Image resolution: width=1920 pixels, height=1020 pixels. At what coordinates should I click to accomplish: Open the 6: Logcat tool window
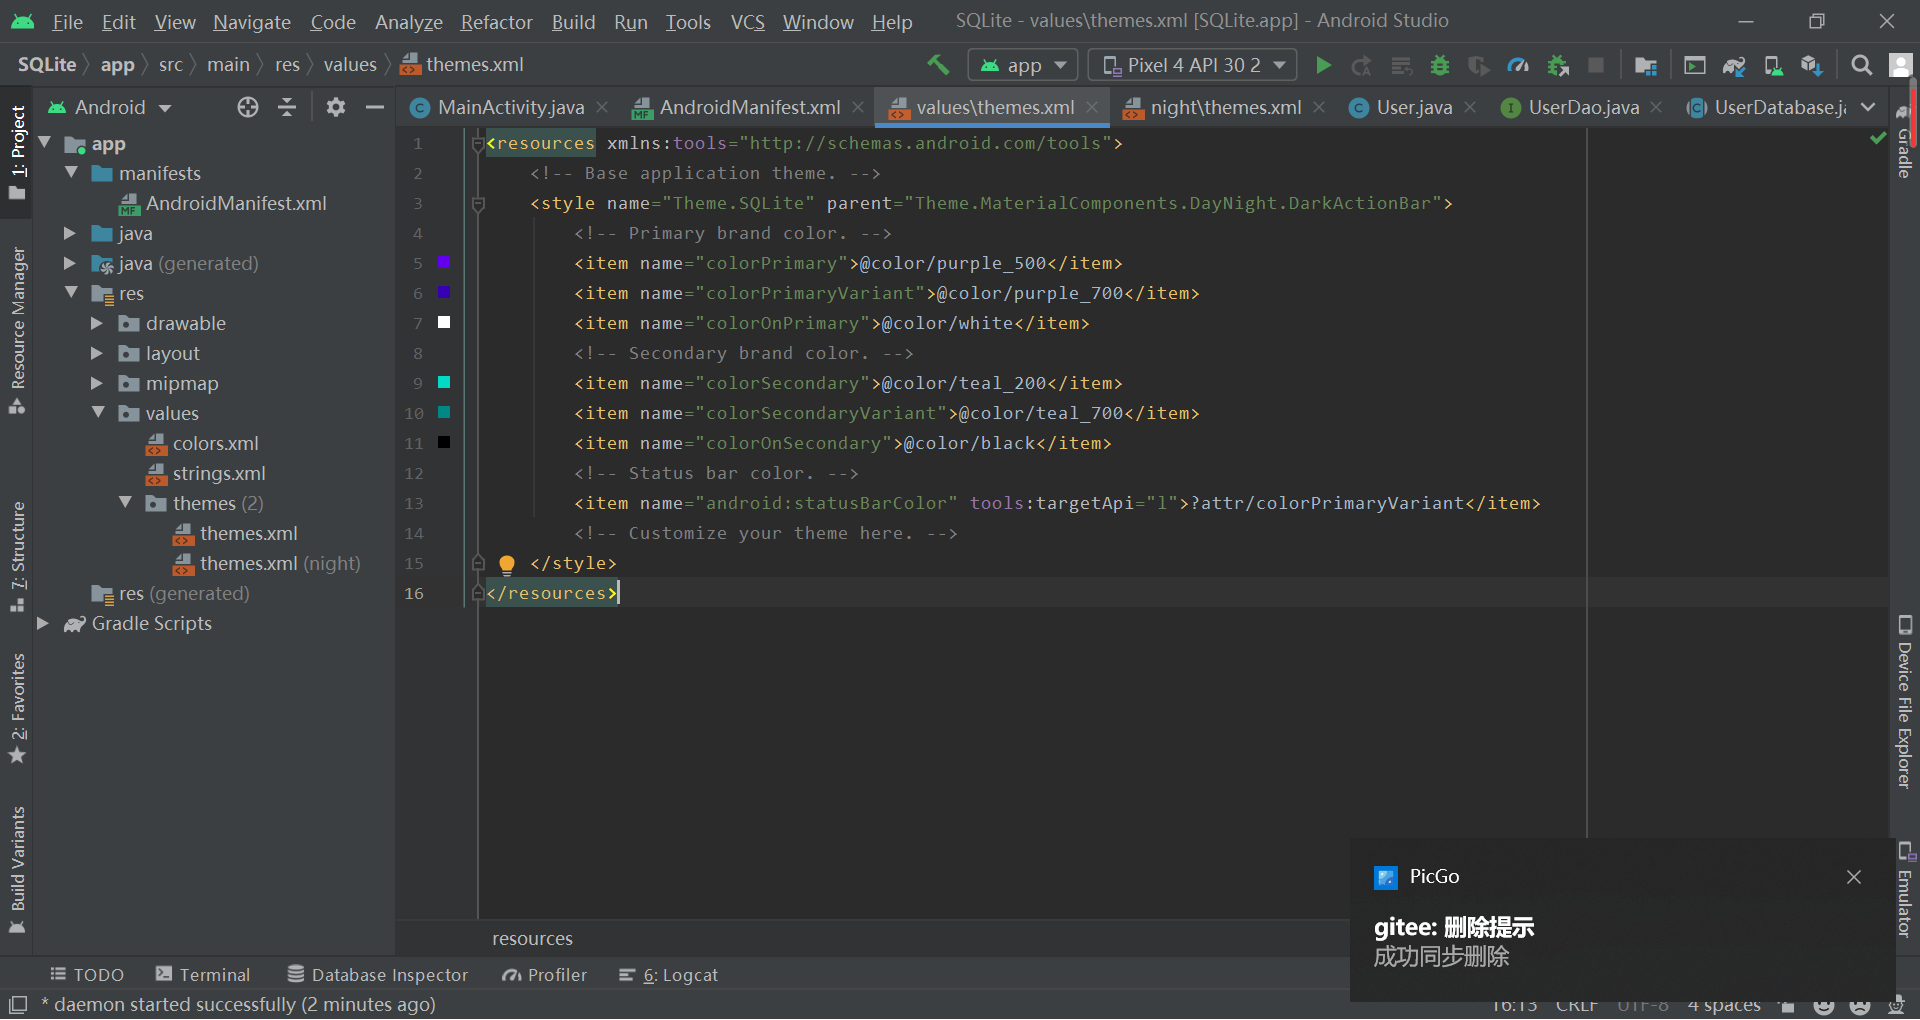pyautogui.click(x=669, y=975)
